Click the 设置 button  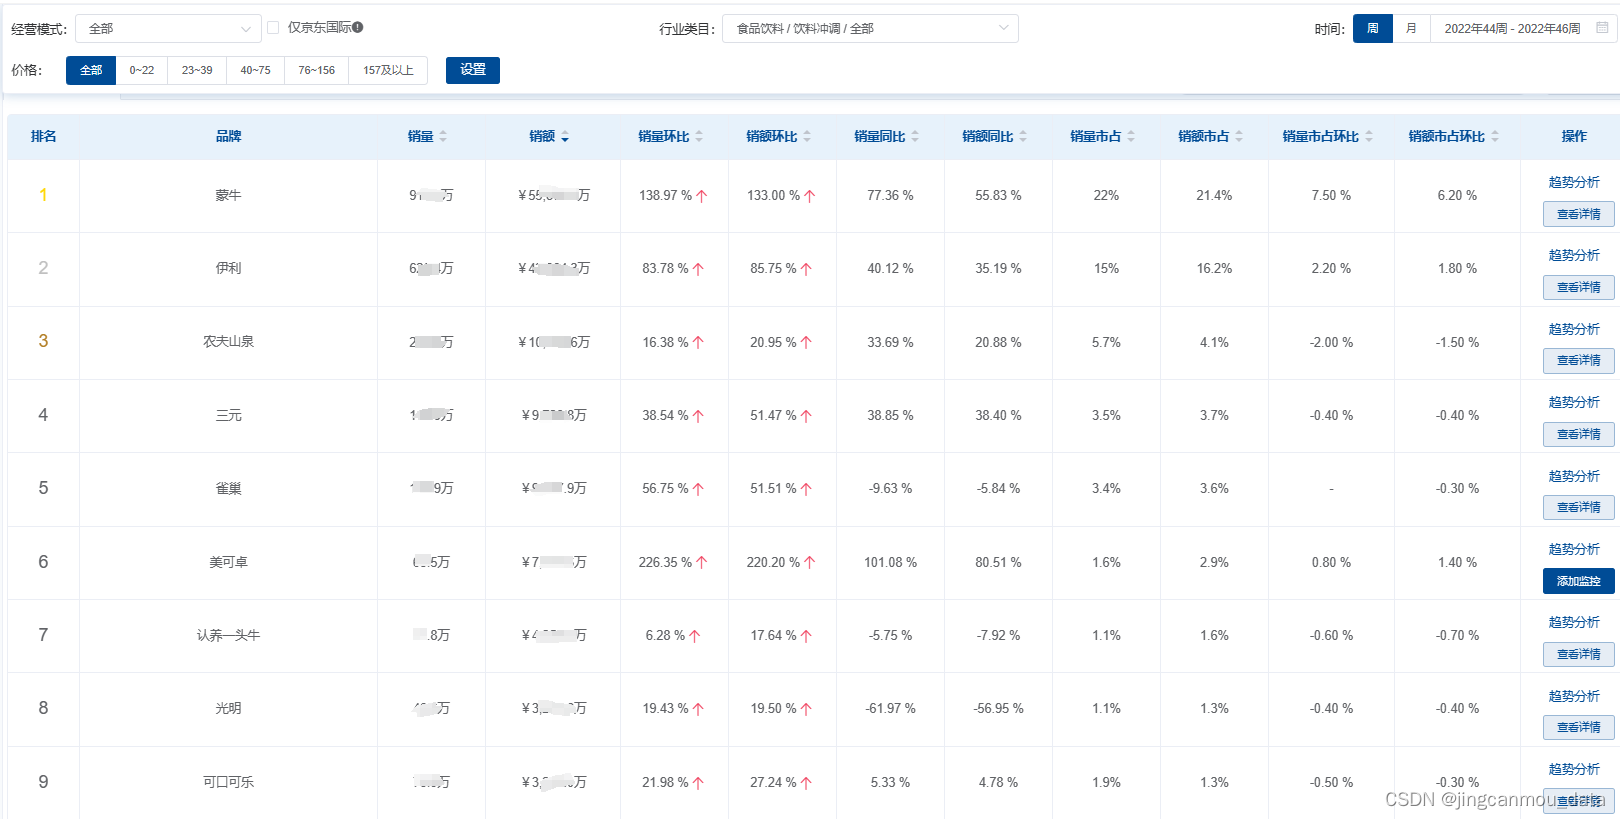coord(473,70)
